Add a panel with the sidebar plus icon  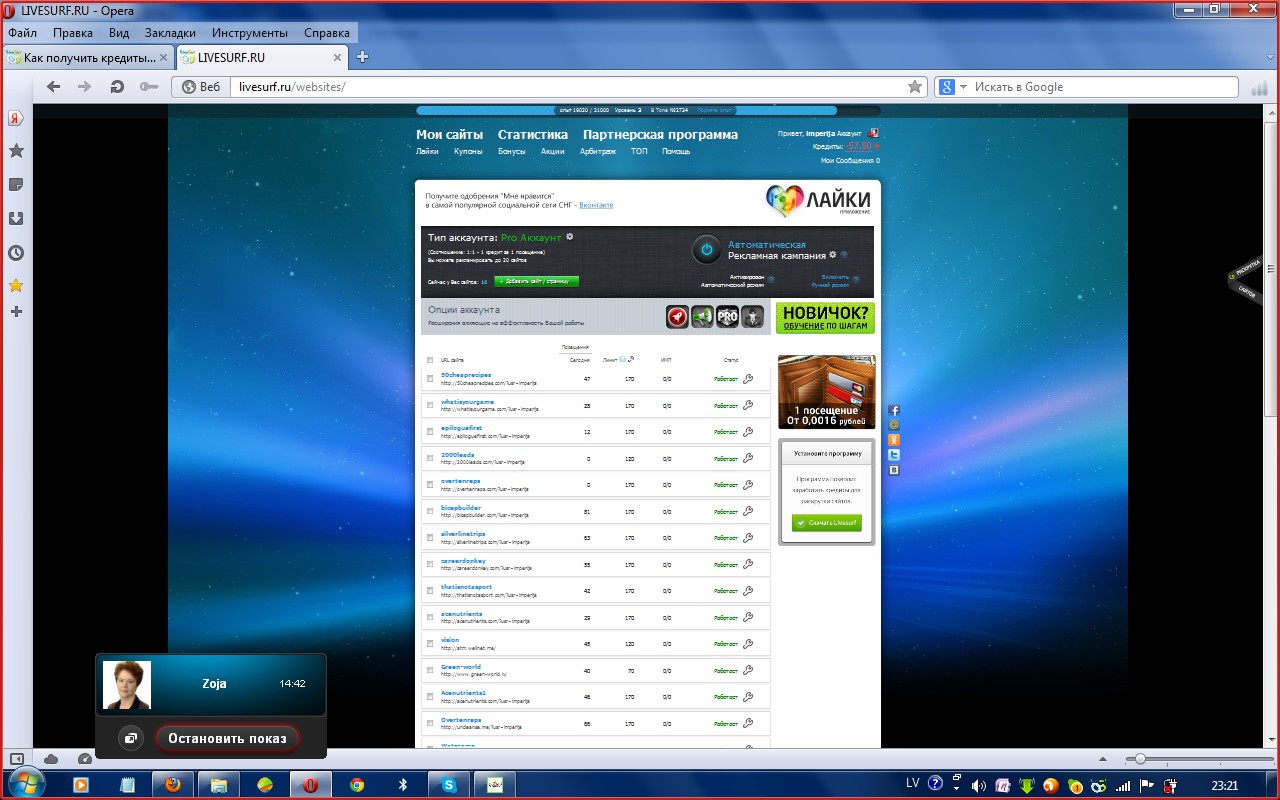tap(16, 312)
